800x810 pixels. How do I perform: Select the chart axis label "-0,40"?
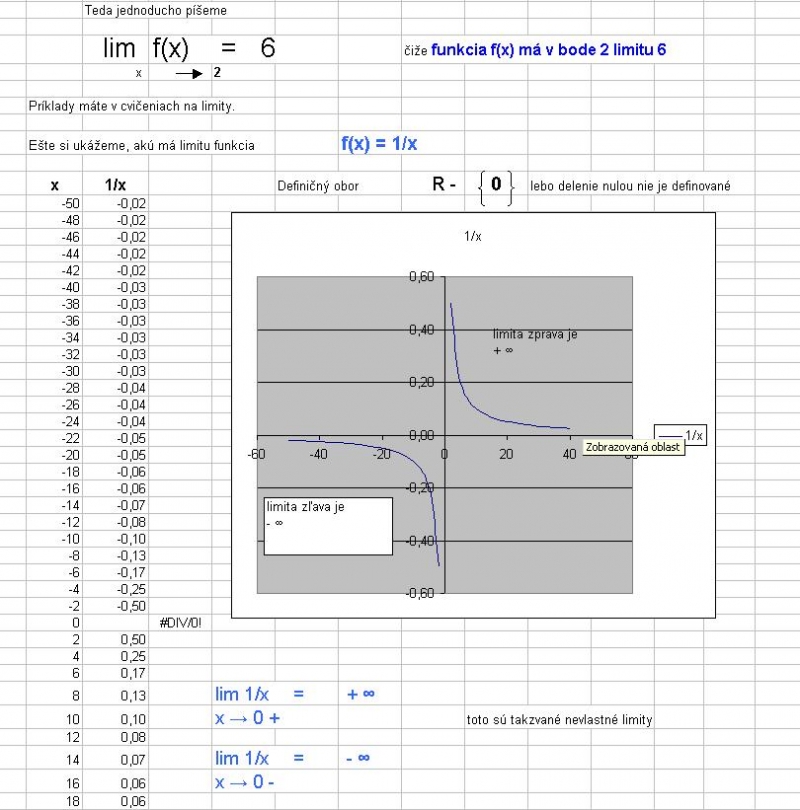pyautogui.click(x=420, y=541)
